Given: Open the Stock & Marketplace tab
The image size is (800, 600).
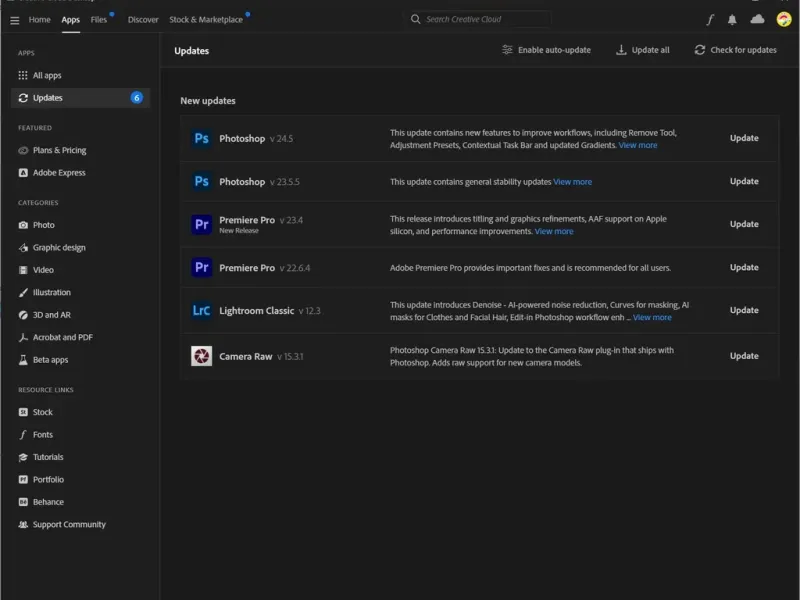Looking at the screenshot, I should (206, 20).
